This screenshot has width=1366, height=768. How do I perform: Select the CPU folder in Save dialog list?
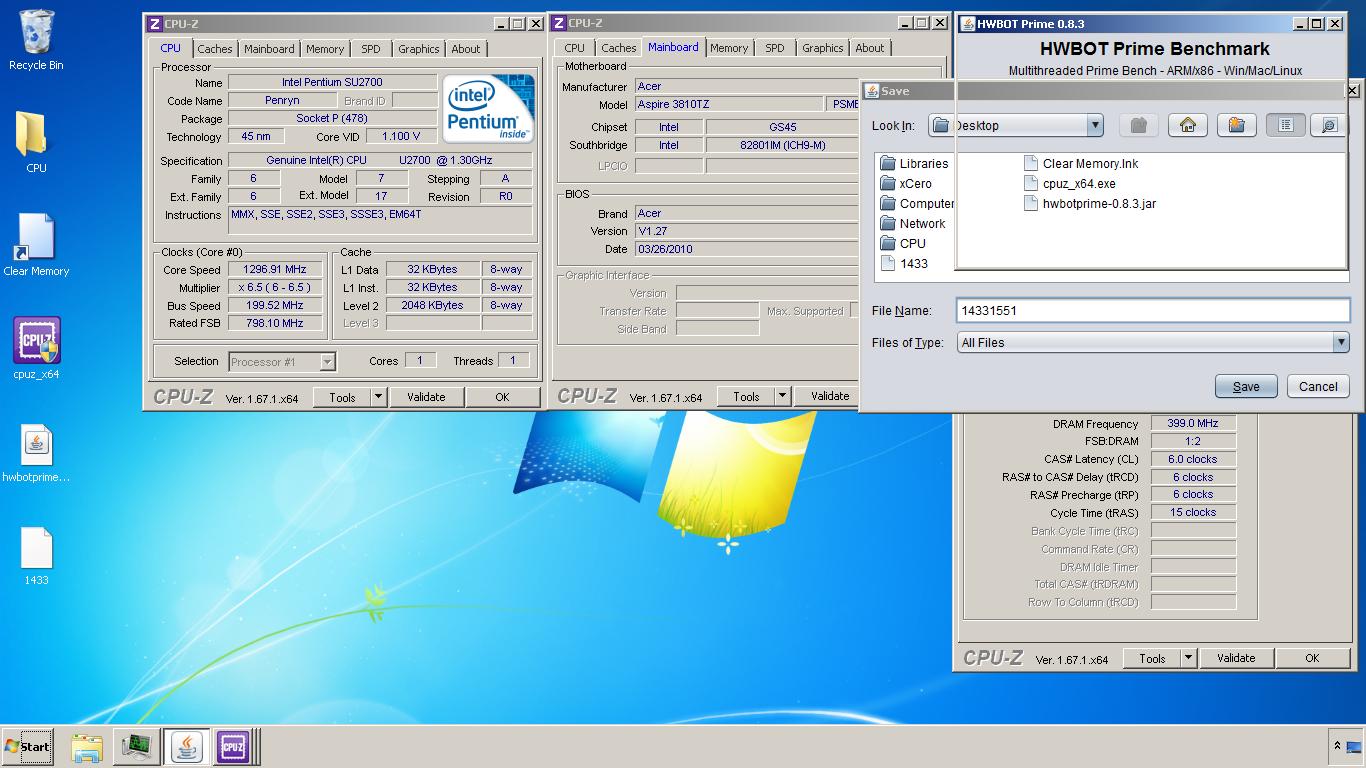click(x=903, y=243)
